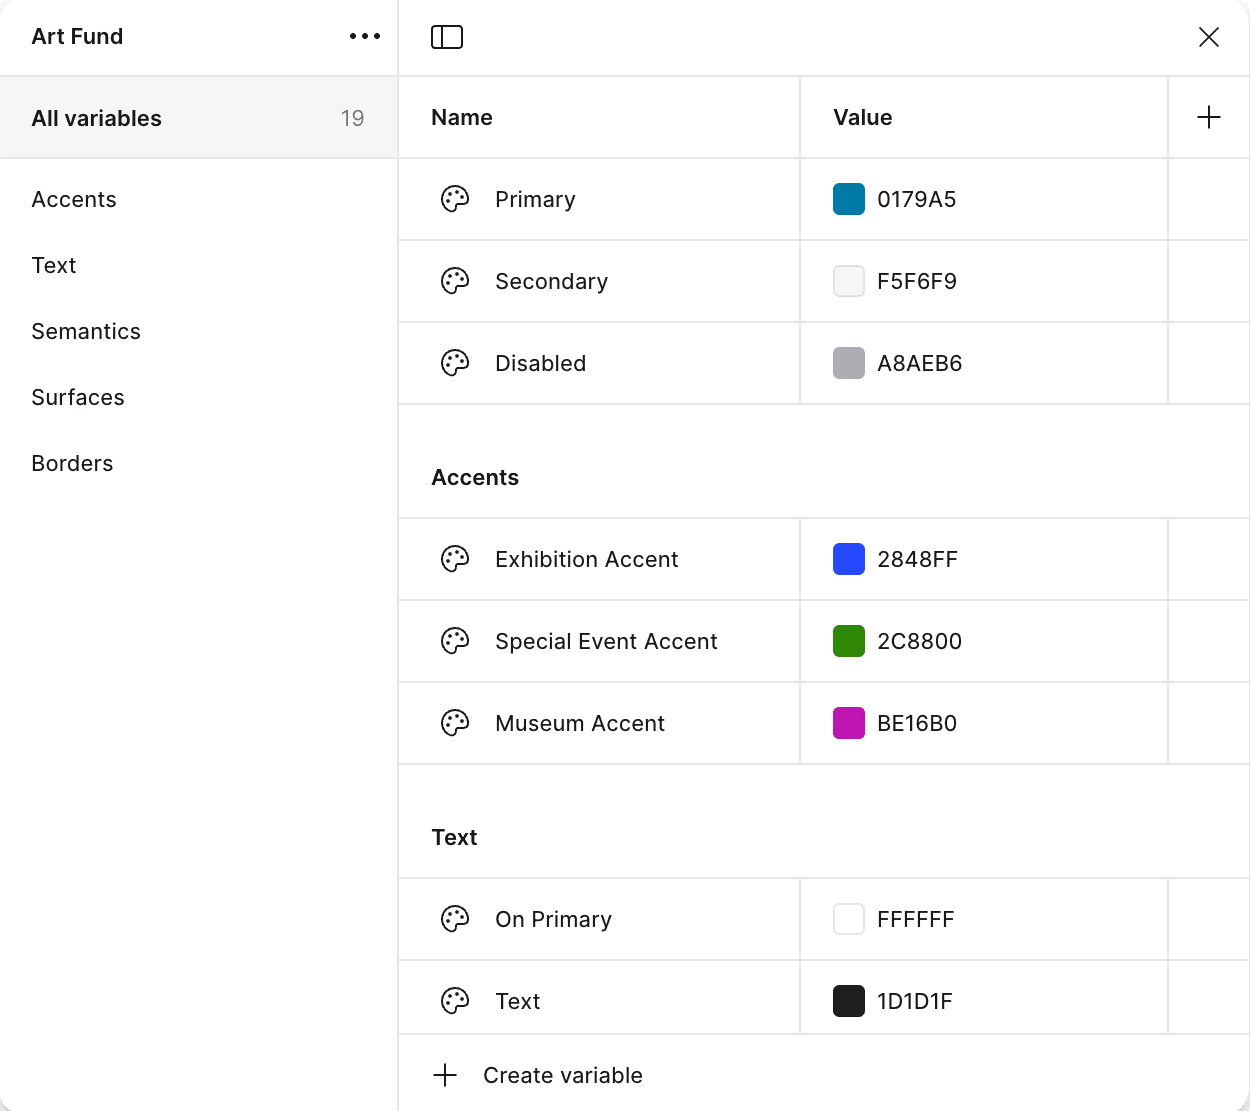Select the Disabled variable name

point(540,363)
